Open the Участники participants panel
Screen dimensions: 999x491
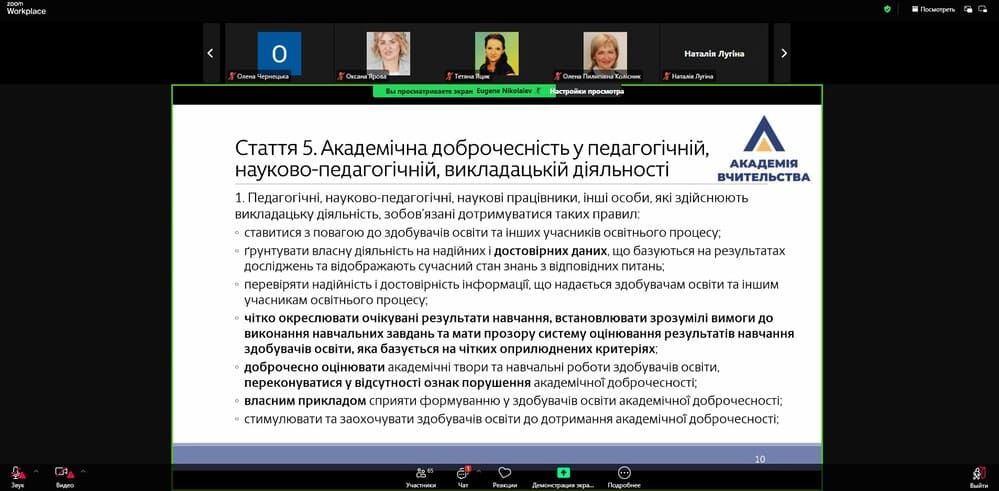pos(420,474)
